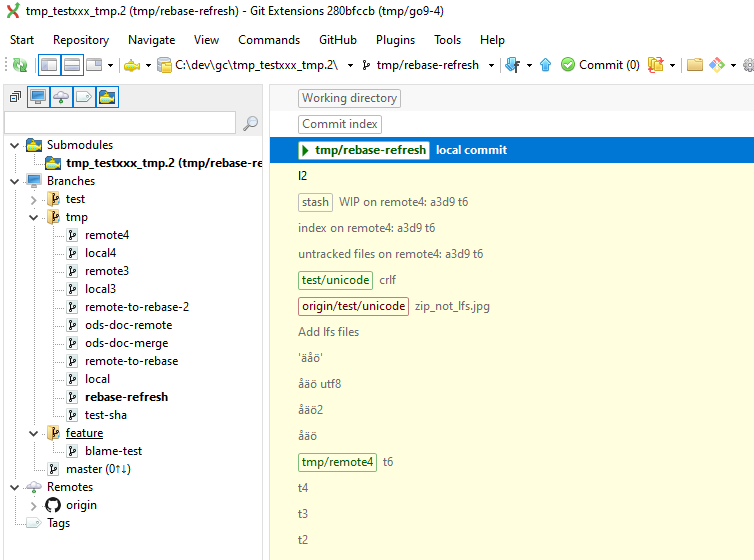Screen dimensions: 754x560
Task: Open the repository path dropdown arrow
Action: click(350, 65)
